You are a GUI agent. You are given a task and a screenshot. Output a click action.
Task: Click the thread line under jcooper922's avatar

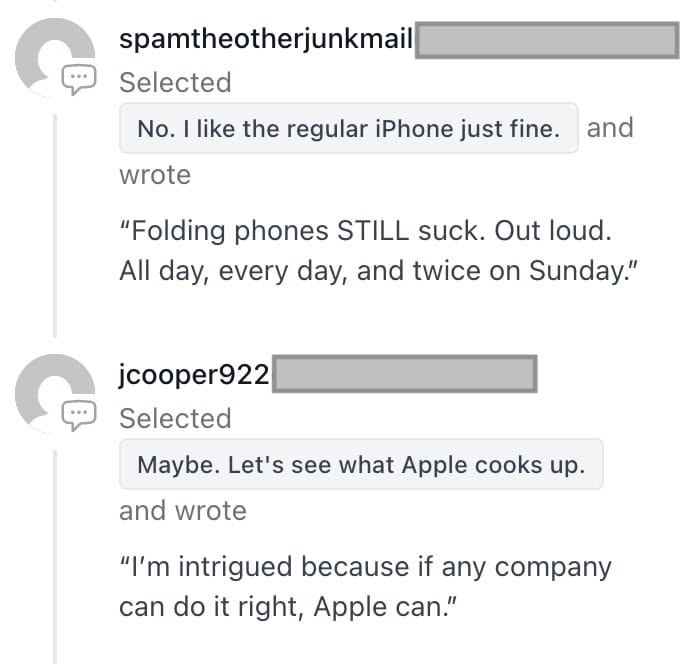pyautogui.click(x=55, y=557)
